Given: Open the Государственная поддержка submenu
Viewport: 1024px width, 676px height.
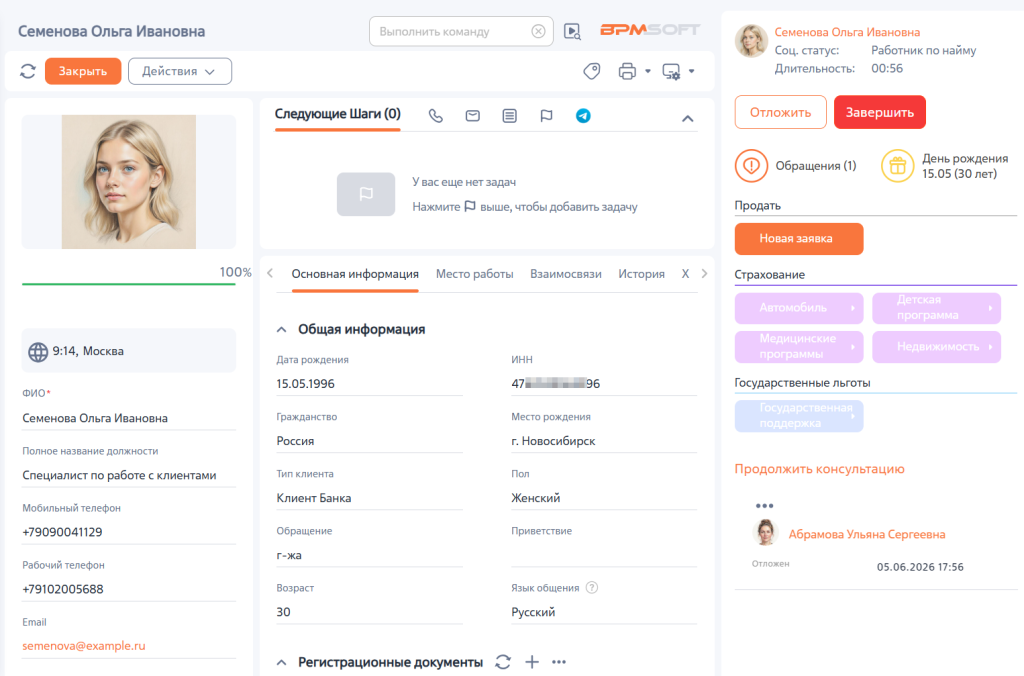Looking at the screenshot, I should (x=799, y=416).
